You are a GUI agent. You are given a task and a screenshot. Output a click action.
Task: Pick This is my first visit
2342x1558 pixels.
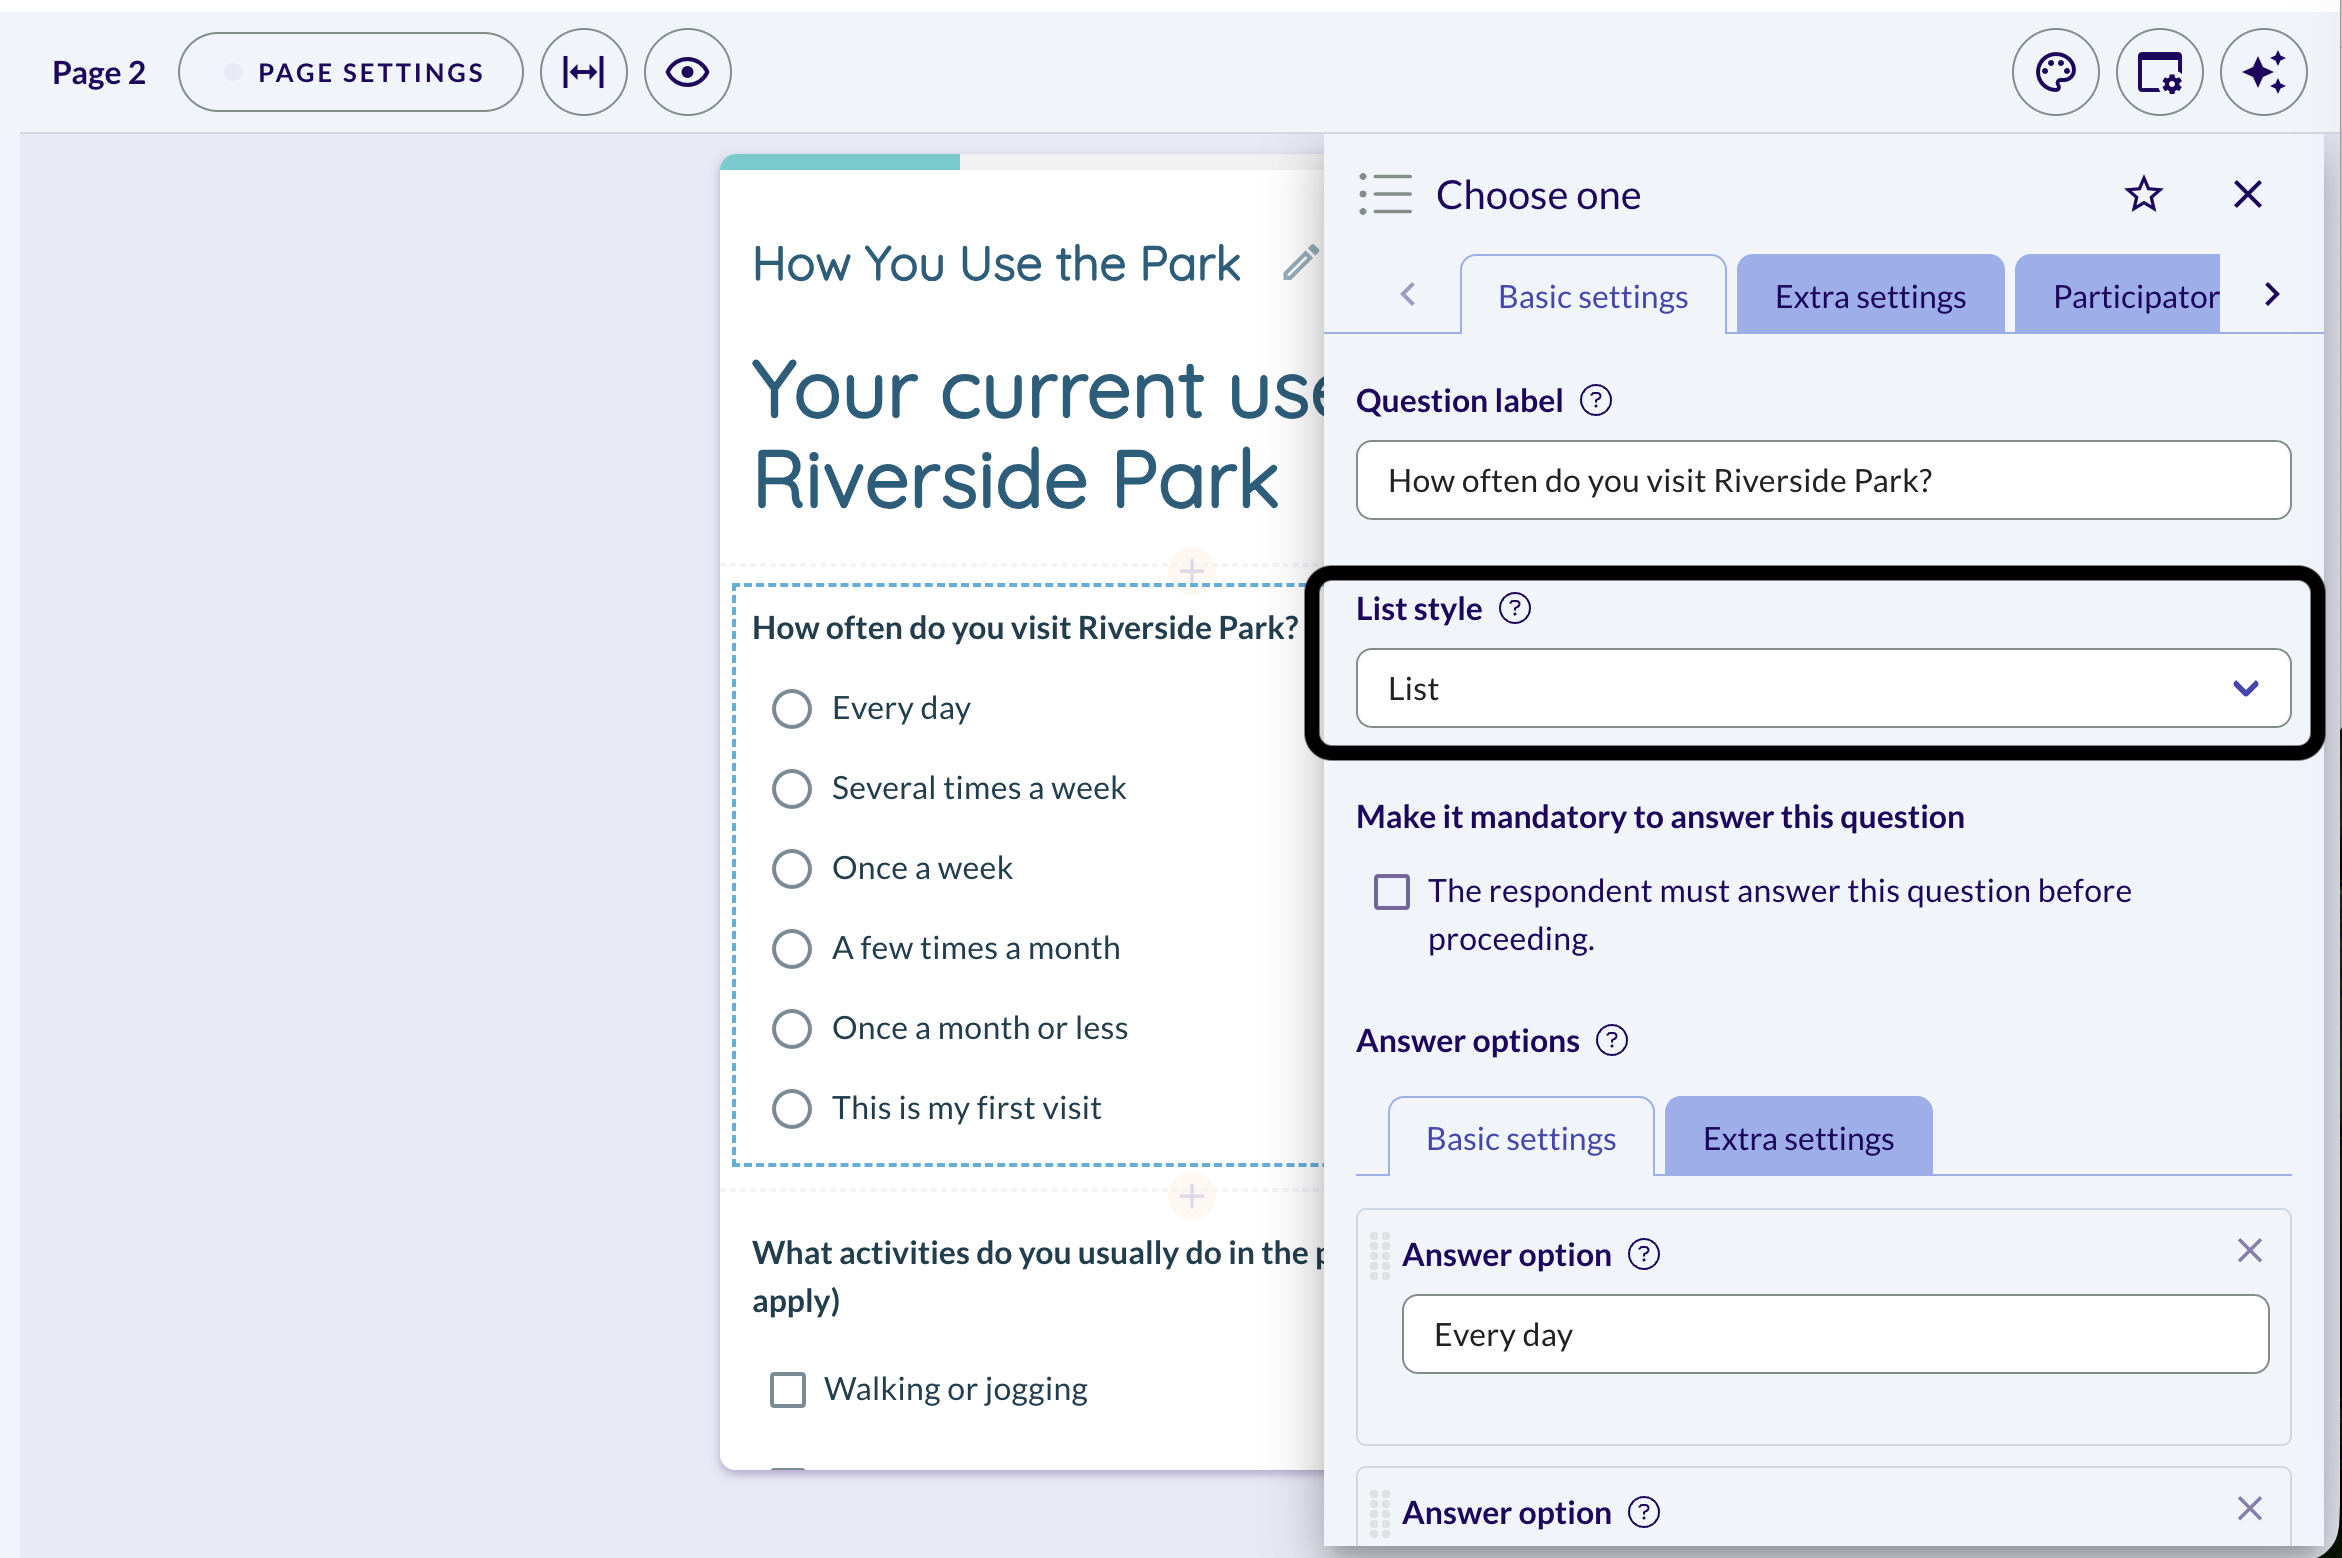click(791, 1108)
